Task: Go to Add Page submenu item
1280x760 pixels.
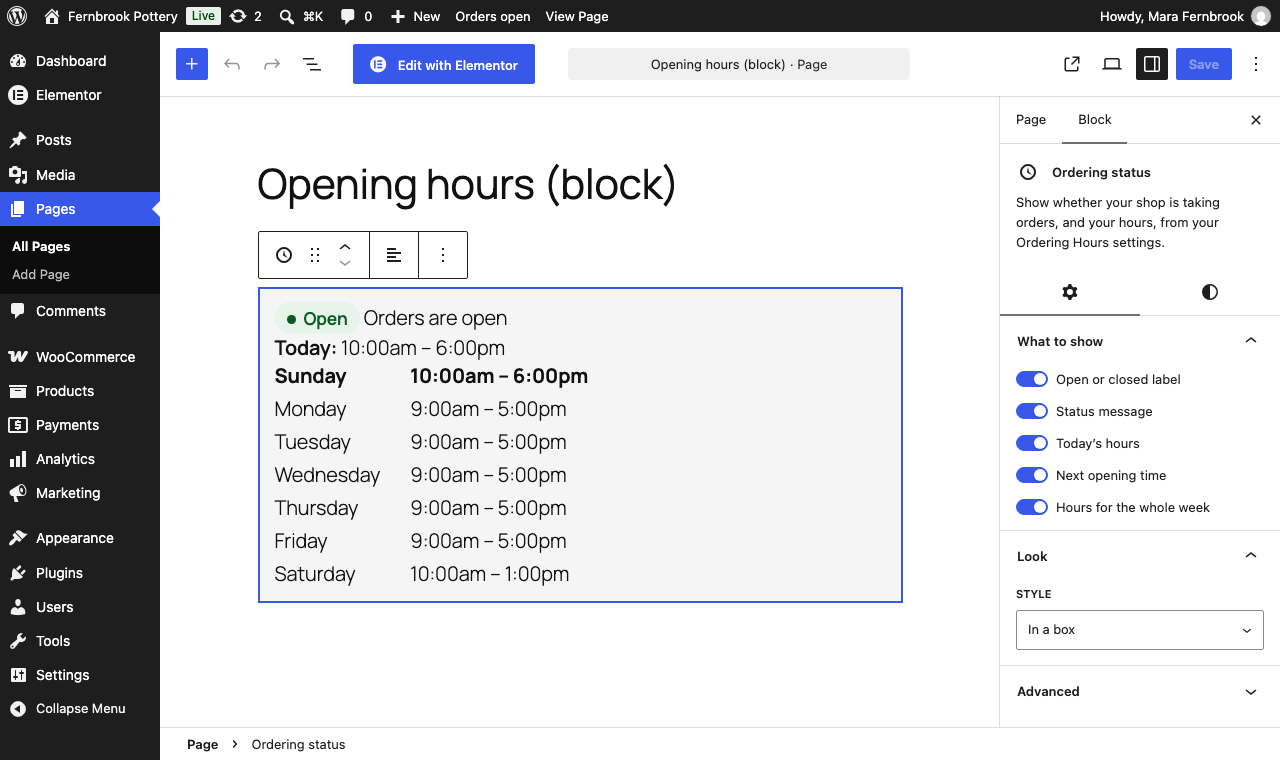Action: coord(41,274)
